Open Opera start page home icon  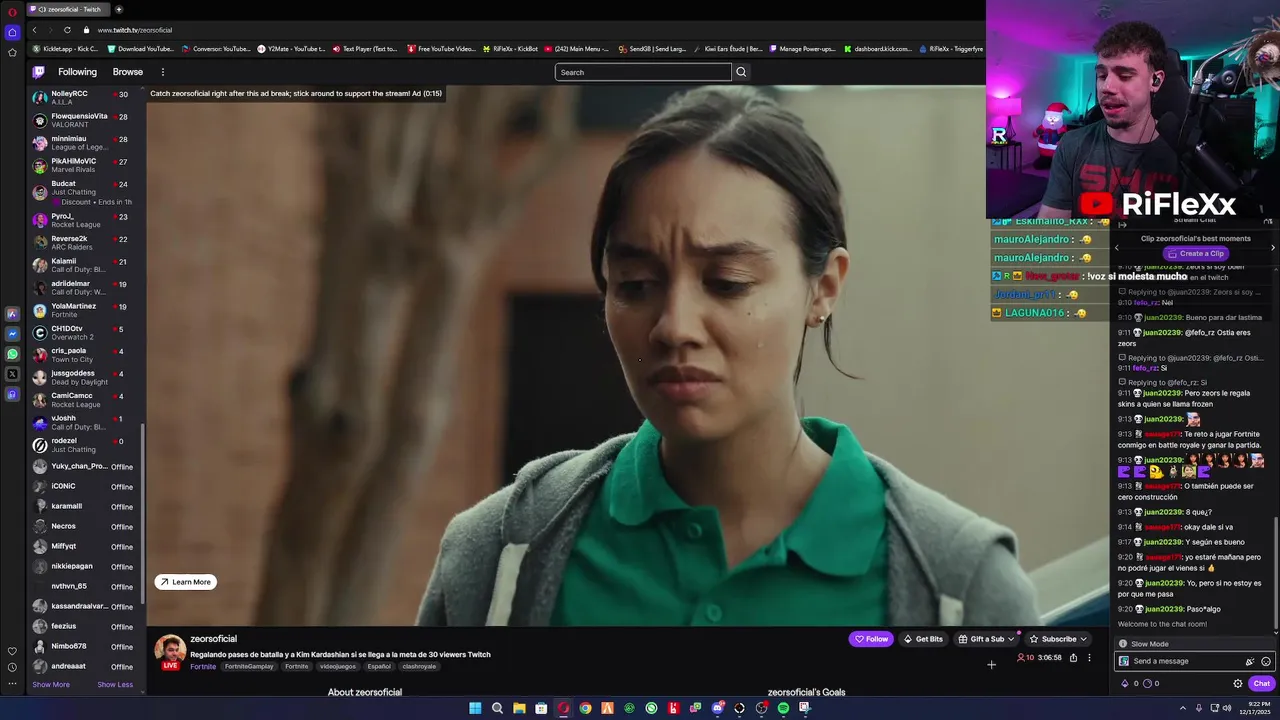click(x=12, y=32)
